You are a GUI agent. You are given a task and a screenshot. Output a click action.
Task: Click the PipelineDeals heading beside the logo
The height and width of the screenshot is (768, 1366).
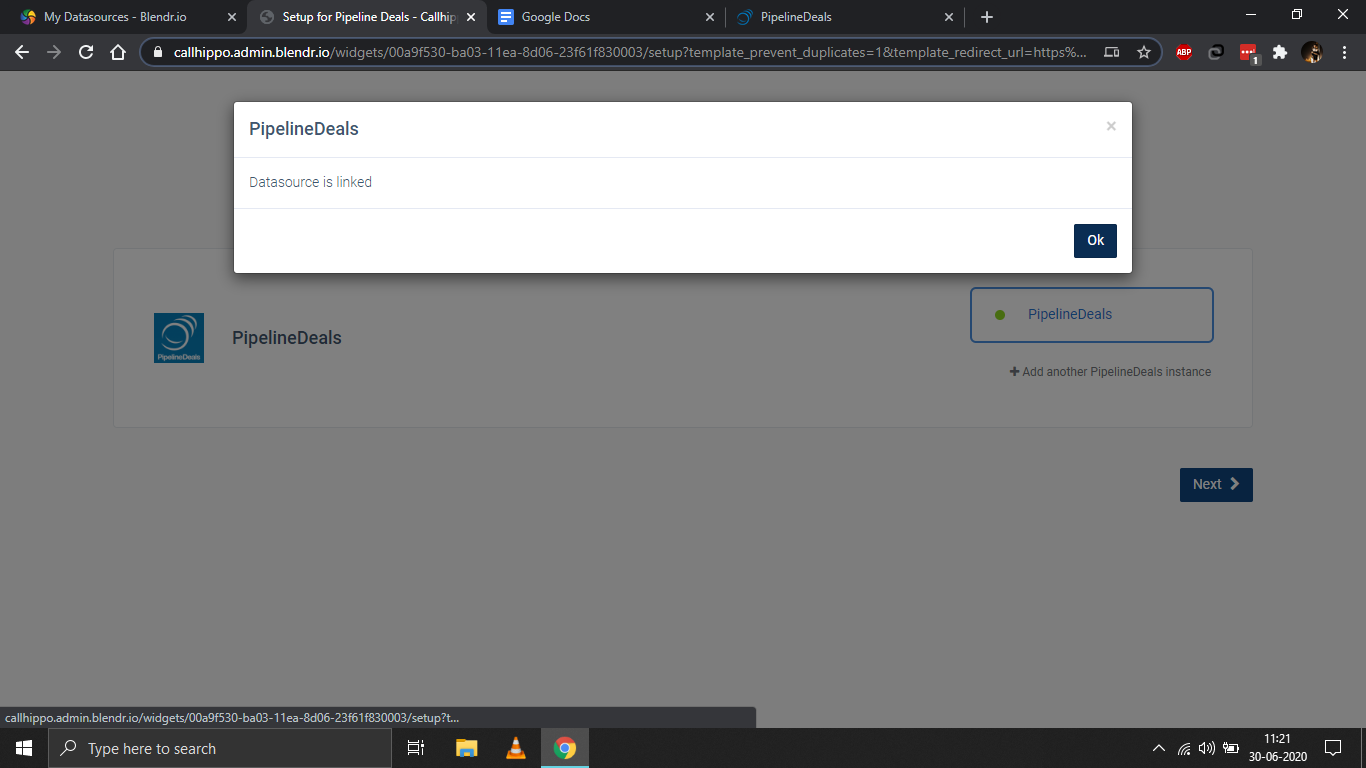click(x=287, y=338)
